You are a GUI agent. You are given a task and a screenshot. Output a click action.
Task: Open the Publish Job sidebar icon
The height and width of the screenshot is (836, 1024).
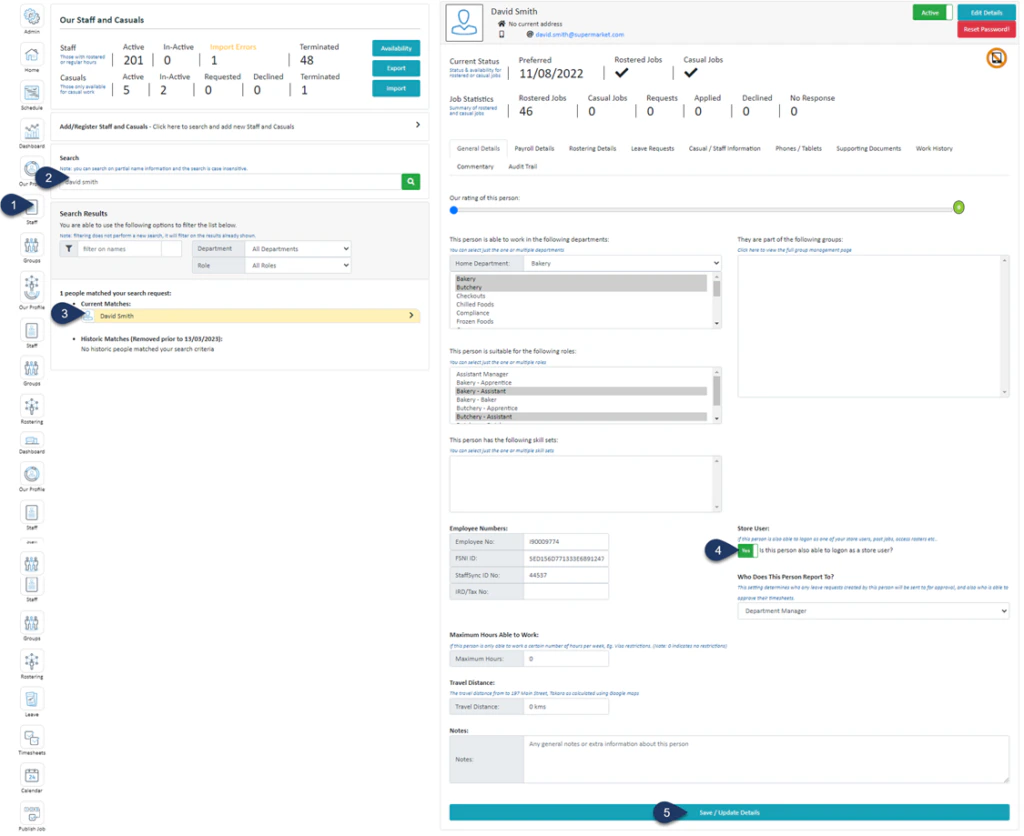tap(31, 814)
